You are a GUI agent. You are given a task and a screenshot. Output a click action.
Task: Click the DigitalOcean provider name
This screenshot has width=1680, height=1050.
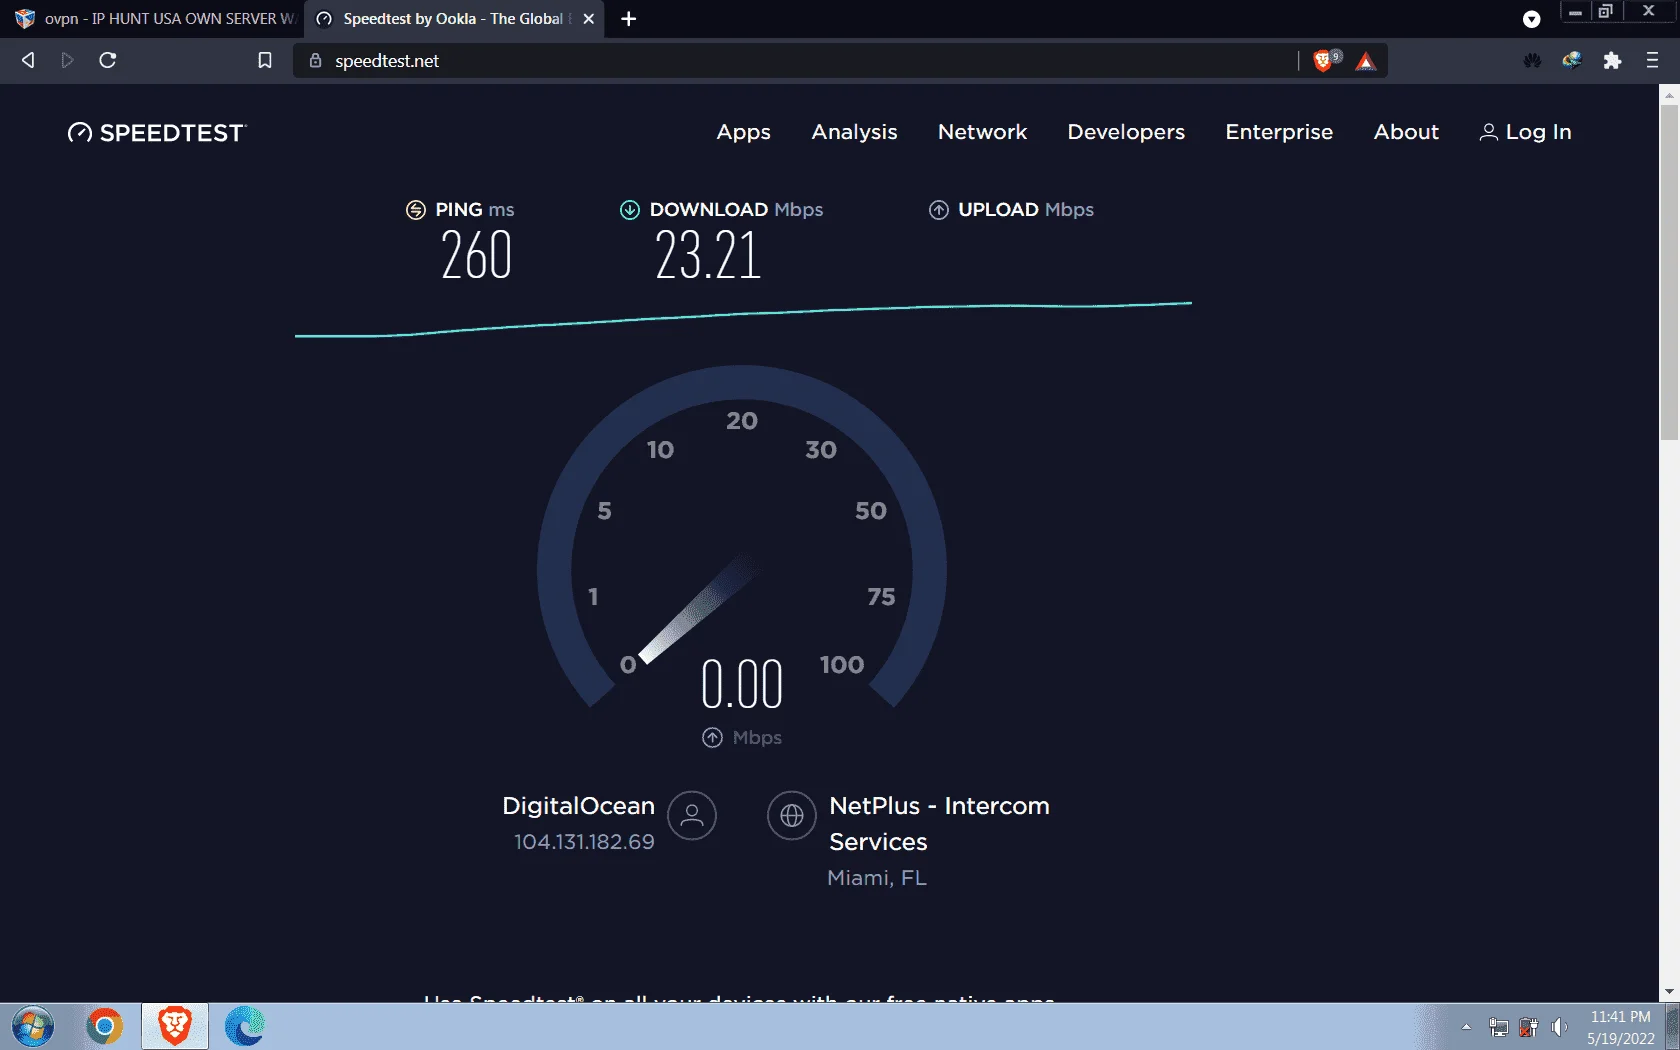(578, 806)
